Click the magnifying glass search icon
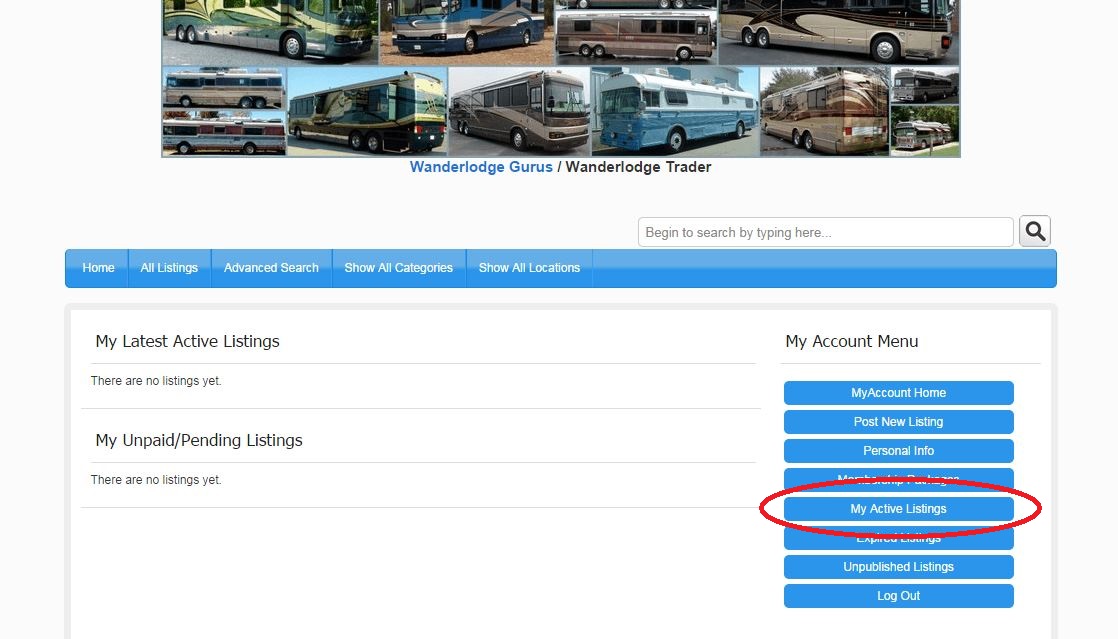Viewport: 1118px width, 639px height. [1035, 232]
